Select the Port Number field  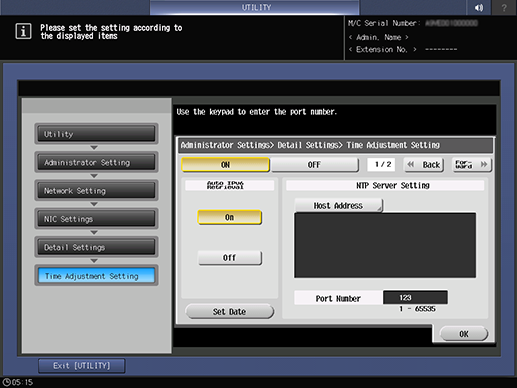pyautogui.click(x=415, y=297)
